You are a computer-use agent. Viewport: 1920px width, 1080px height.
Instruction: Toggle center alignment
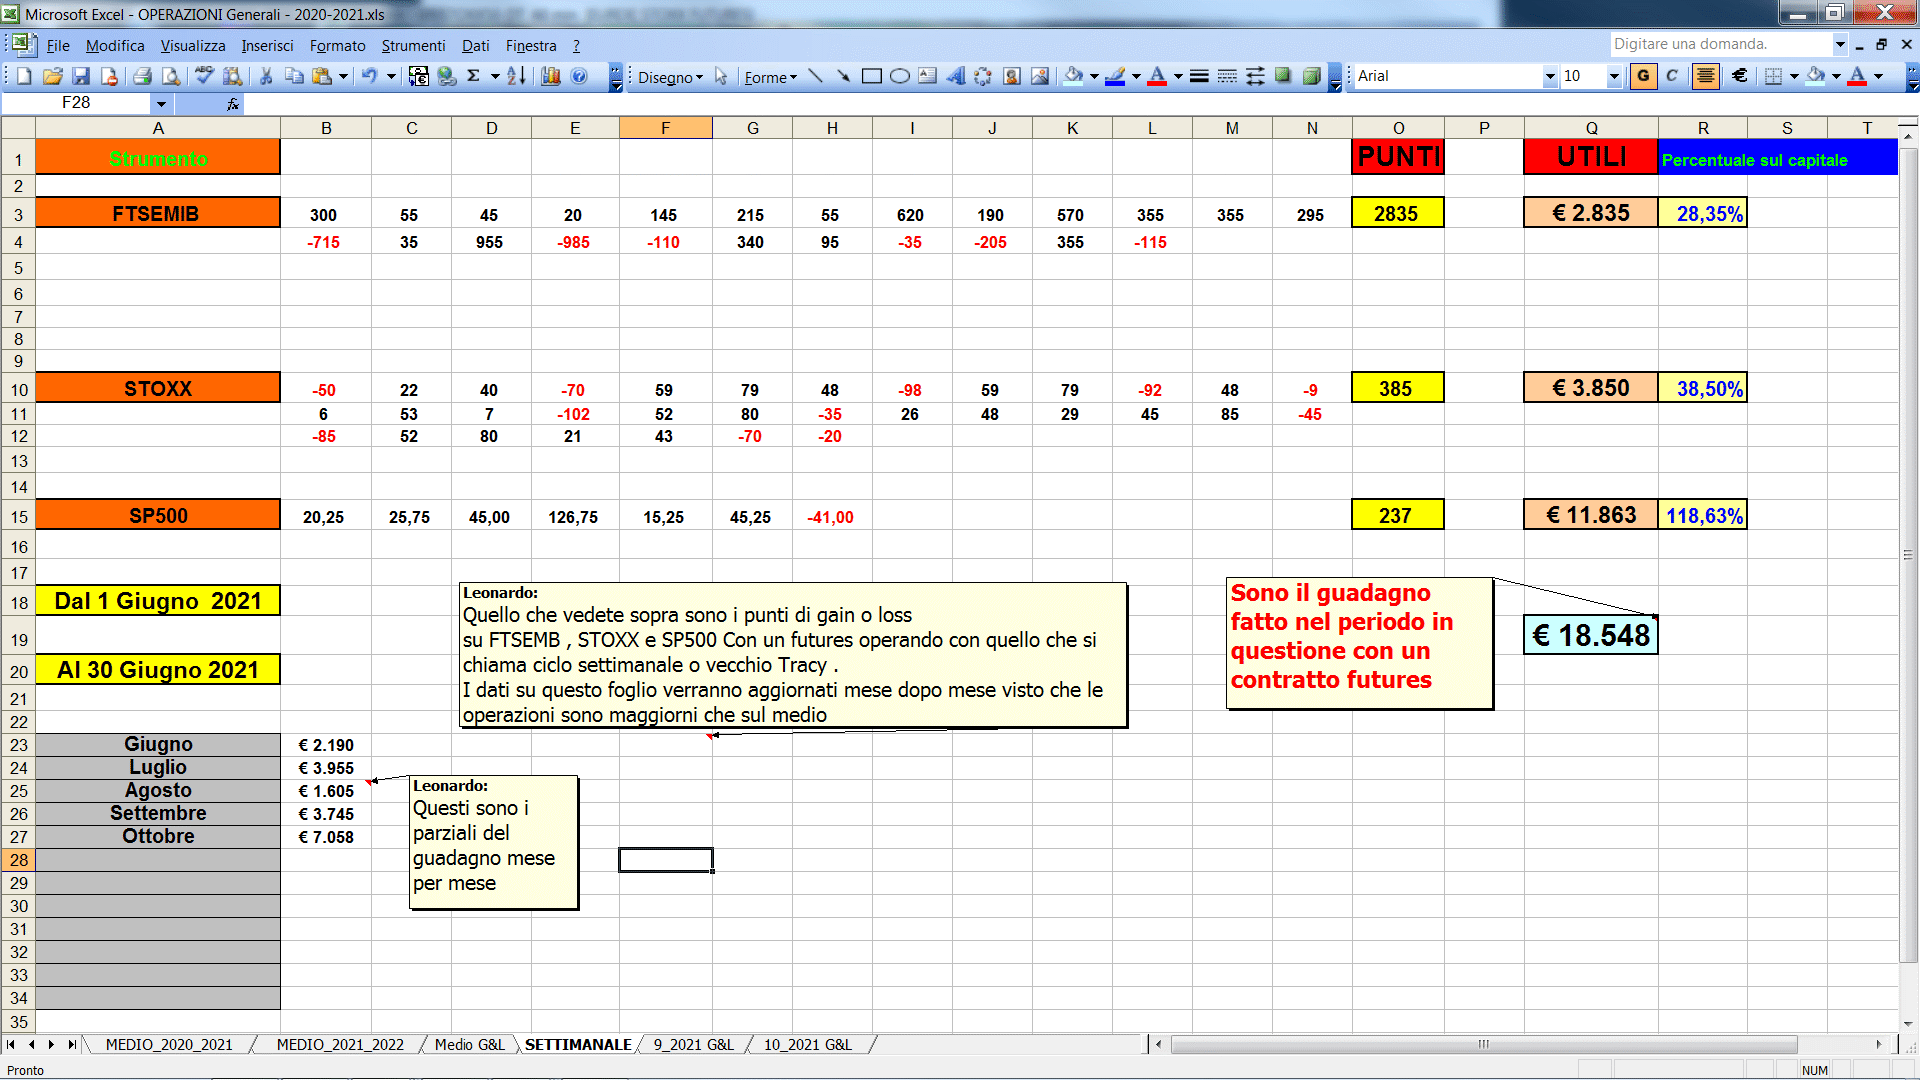[x=1706, y=76]
